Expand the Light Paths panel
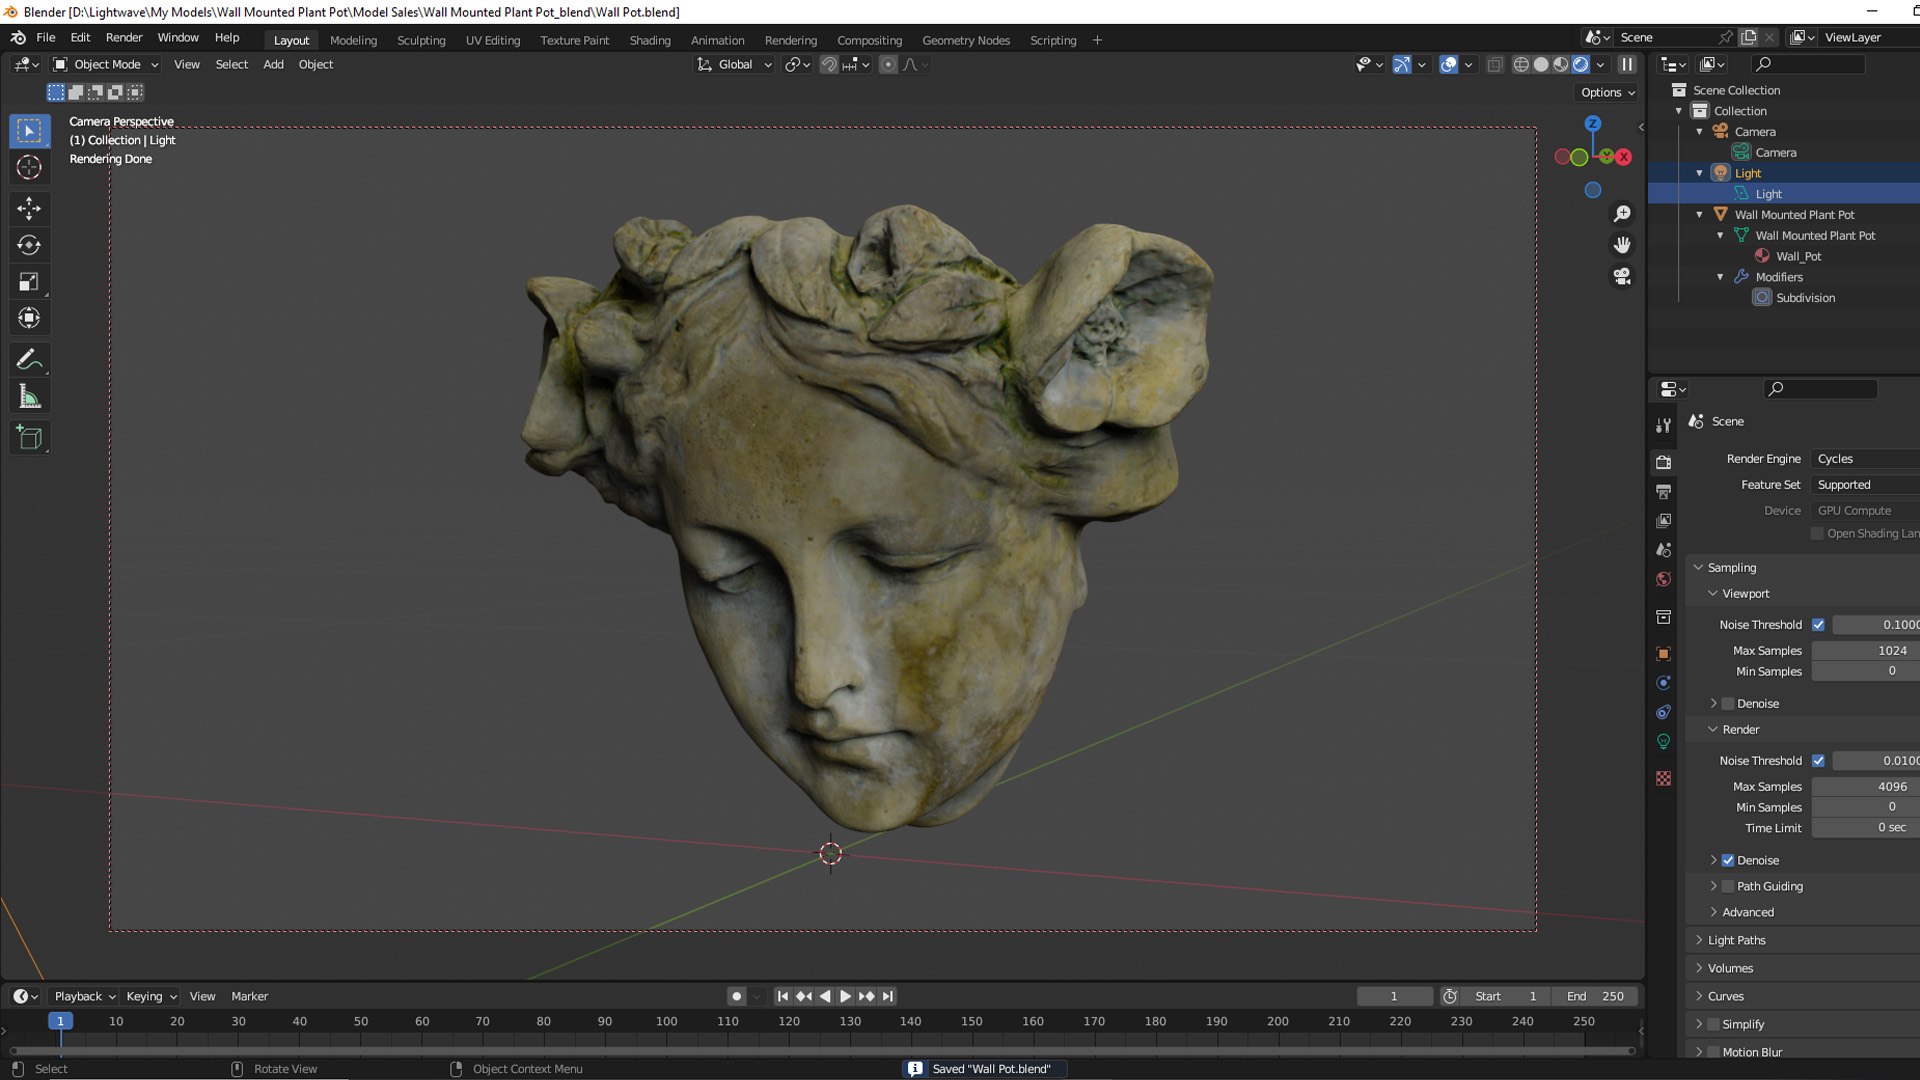The image size is (1920, 1080). (1736, 940)
